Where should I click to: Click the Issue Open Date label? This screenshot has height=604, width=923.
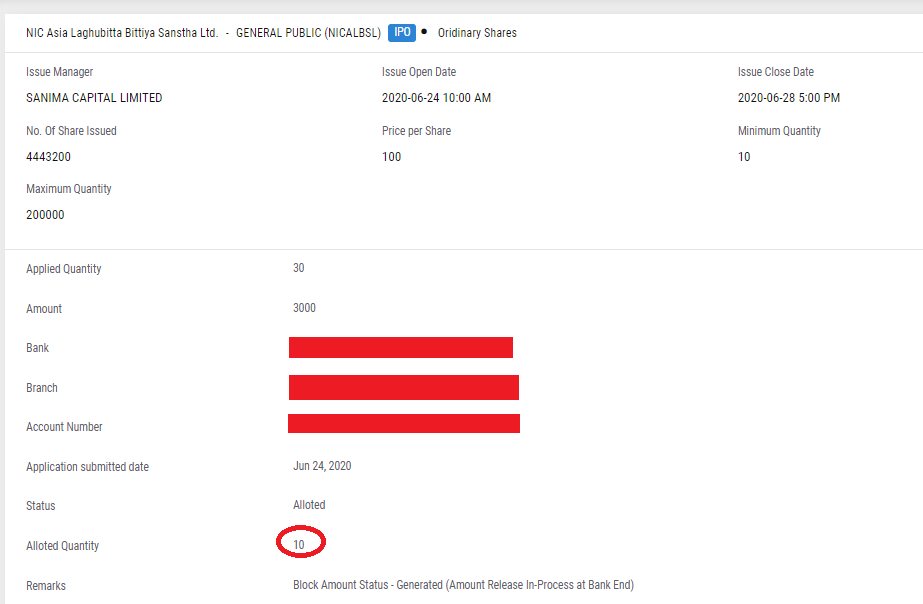click(419, 72)
